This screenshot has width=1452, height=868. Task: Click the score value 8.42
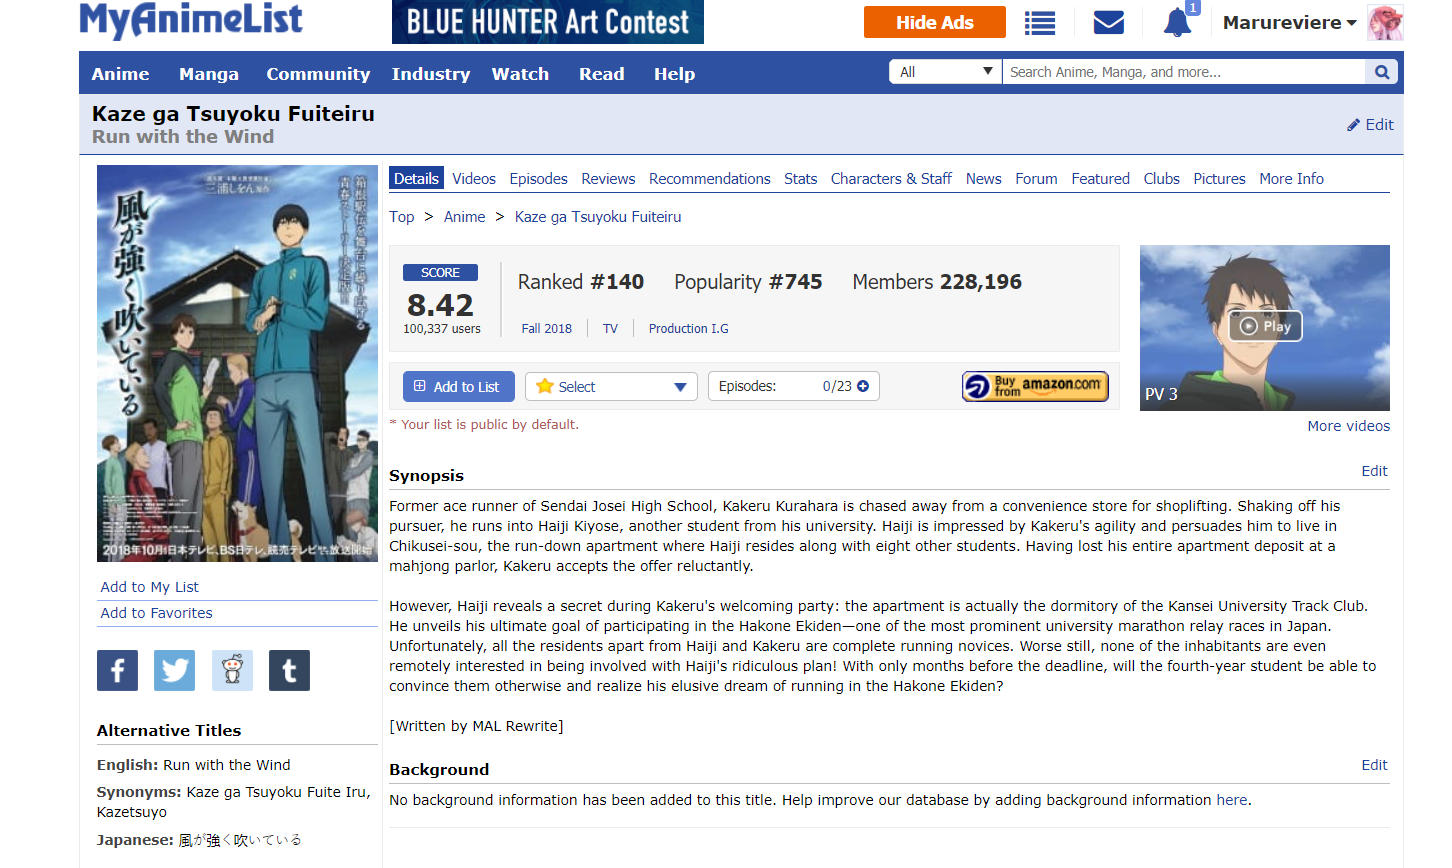coord(440,305)
